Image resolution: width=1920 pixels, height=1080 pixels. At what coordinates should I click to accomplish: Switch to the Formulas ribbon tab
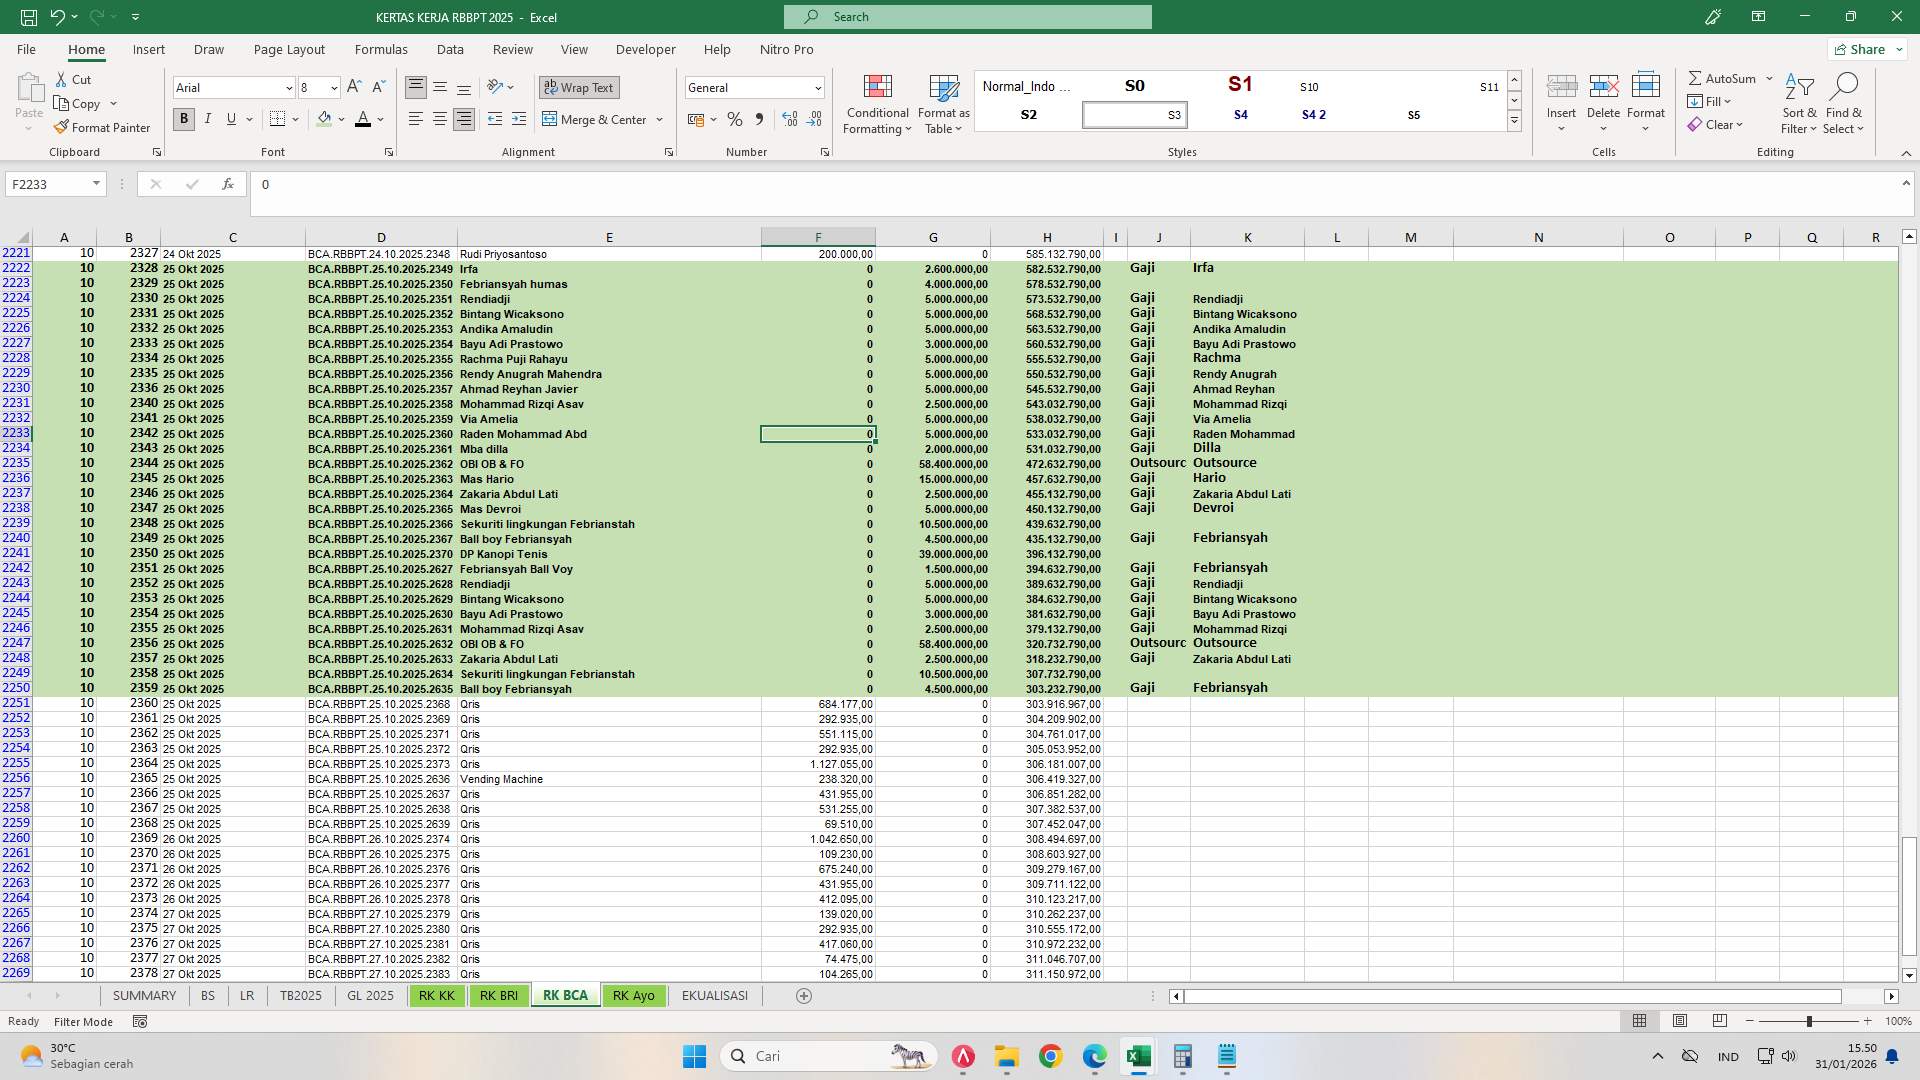coord(381,48)
